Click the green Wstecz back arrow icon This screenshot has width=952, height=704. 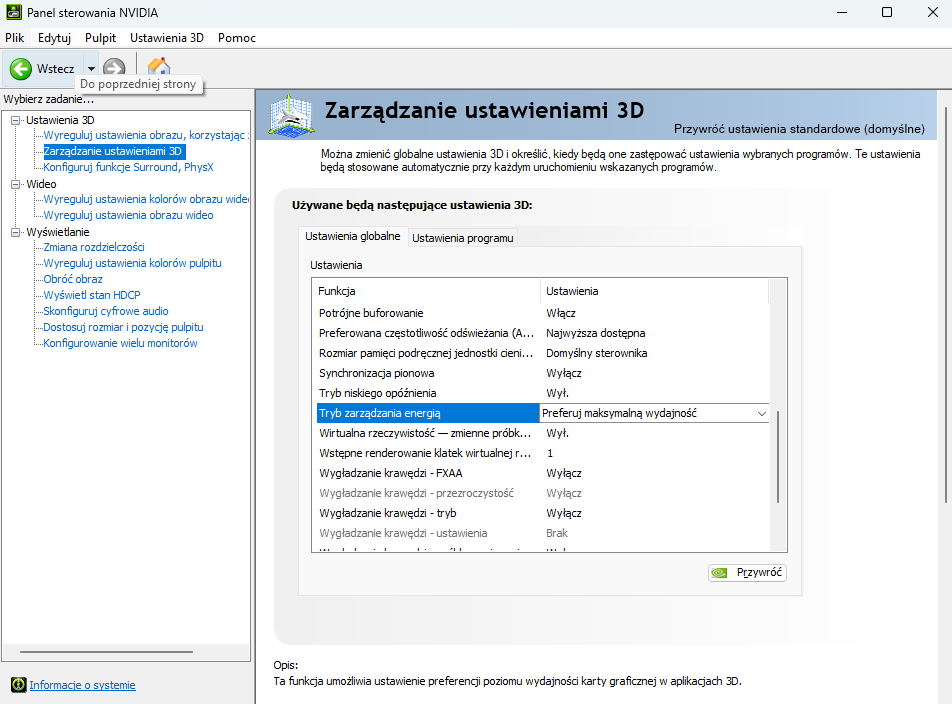point(21,69)
